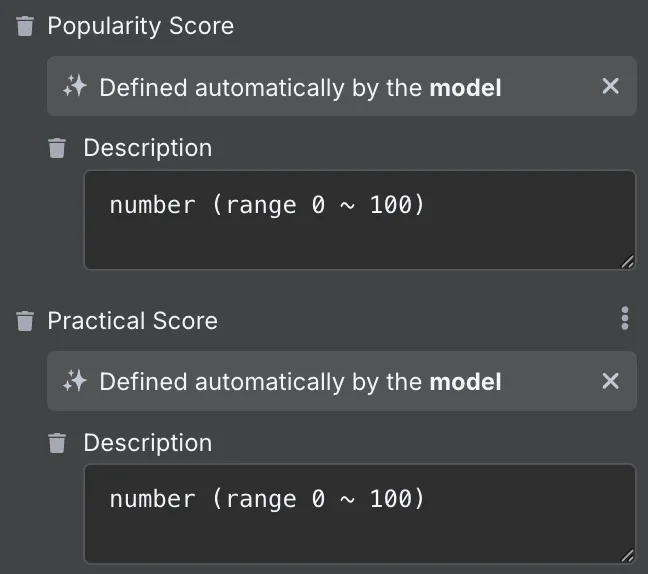The image size is (648, 574).
Task: Dismiss the model-defined banner under Popularity Score
Action: [x=610, y=86]
